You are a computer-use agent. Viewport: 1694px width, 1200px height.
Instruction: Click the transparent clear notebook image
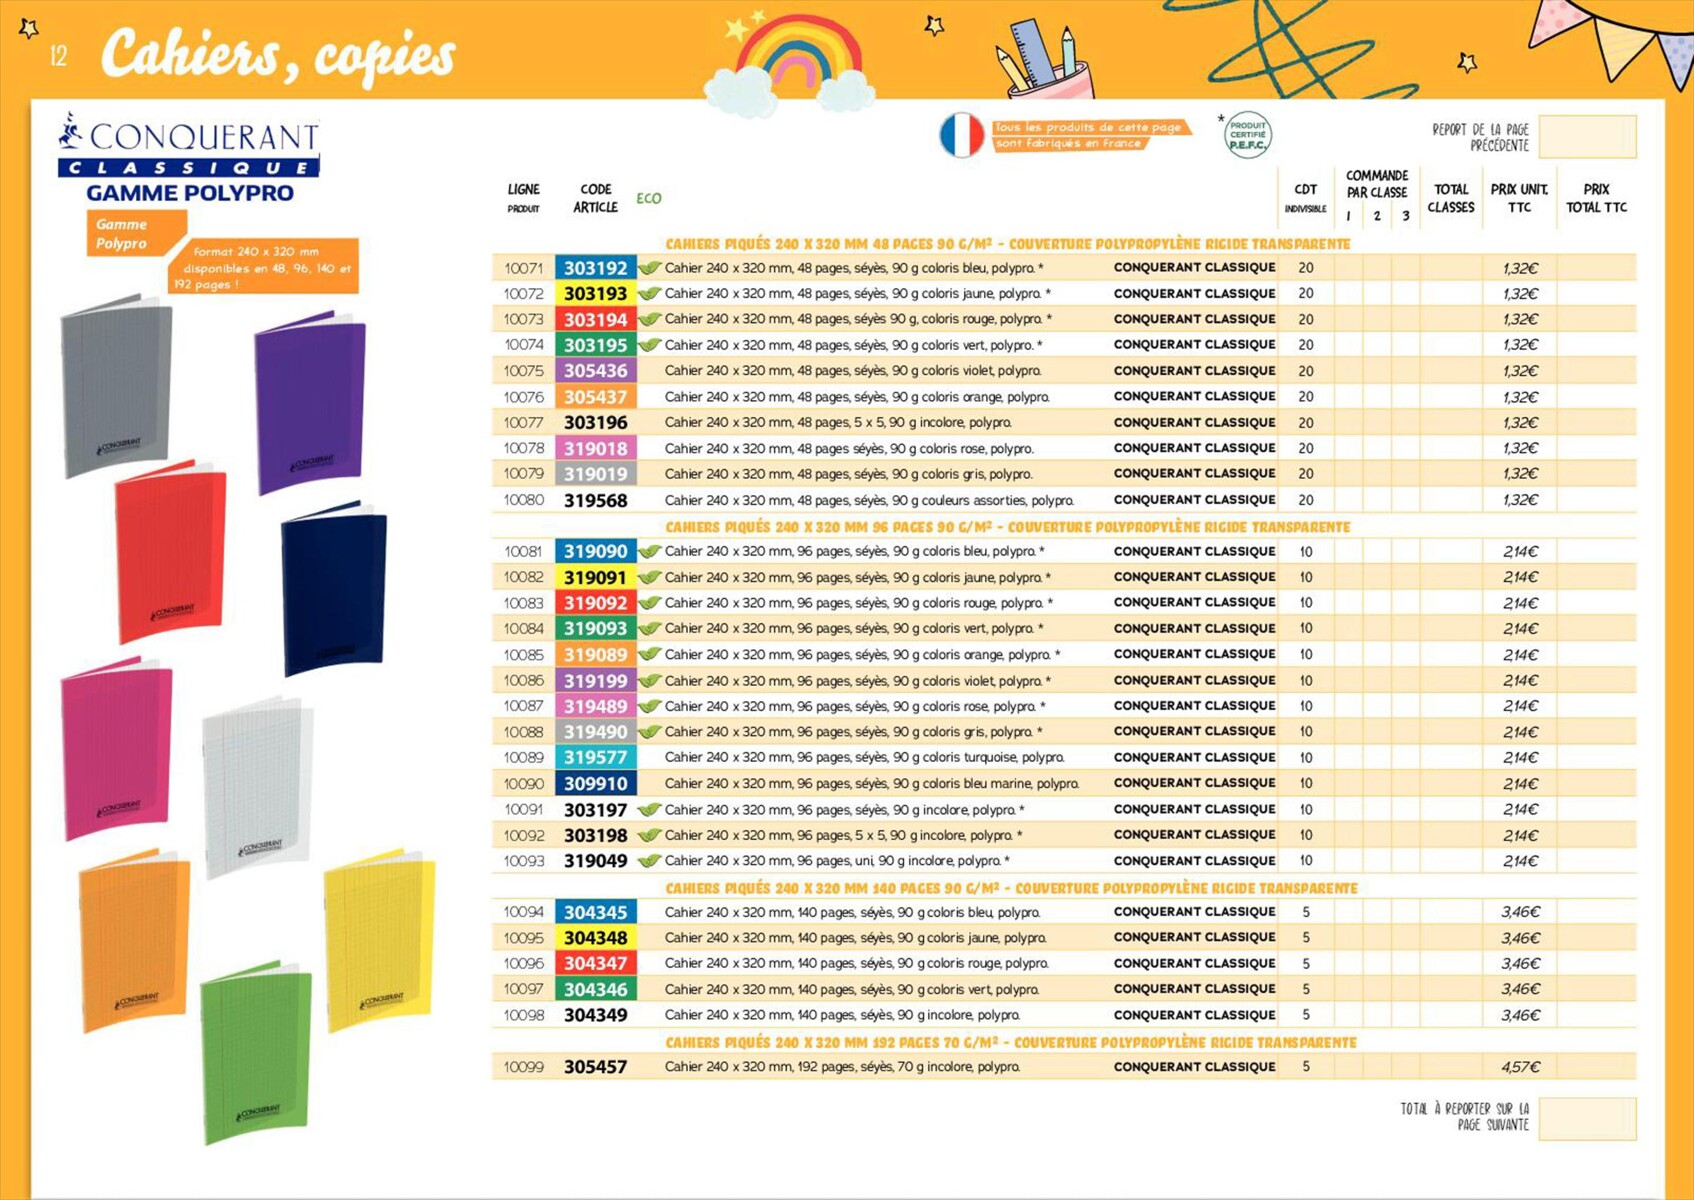[257, 787]
